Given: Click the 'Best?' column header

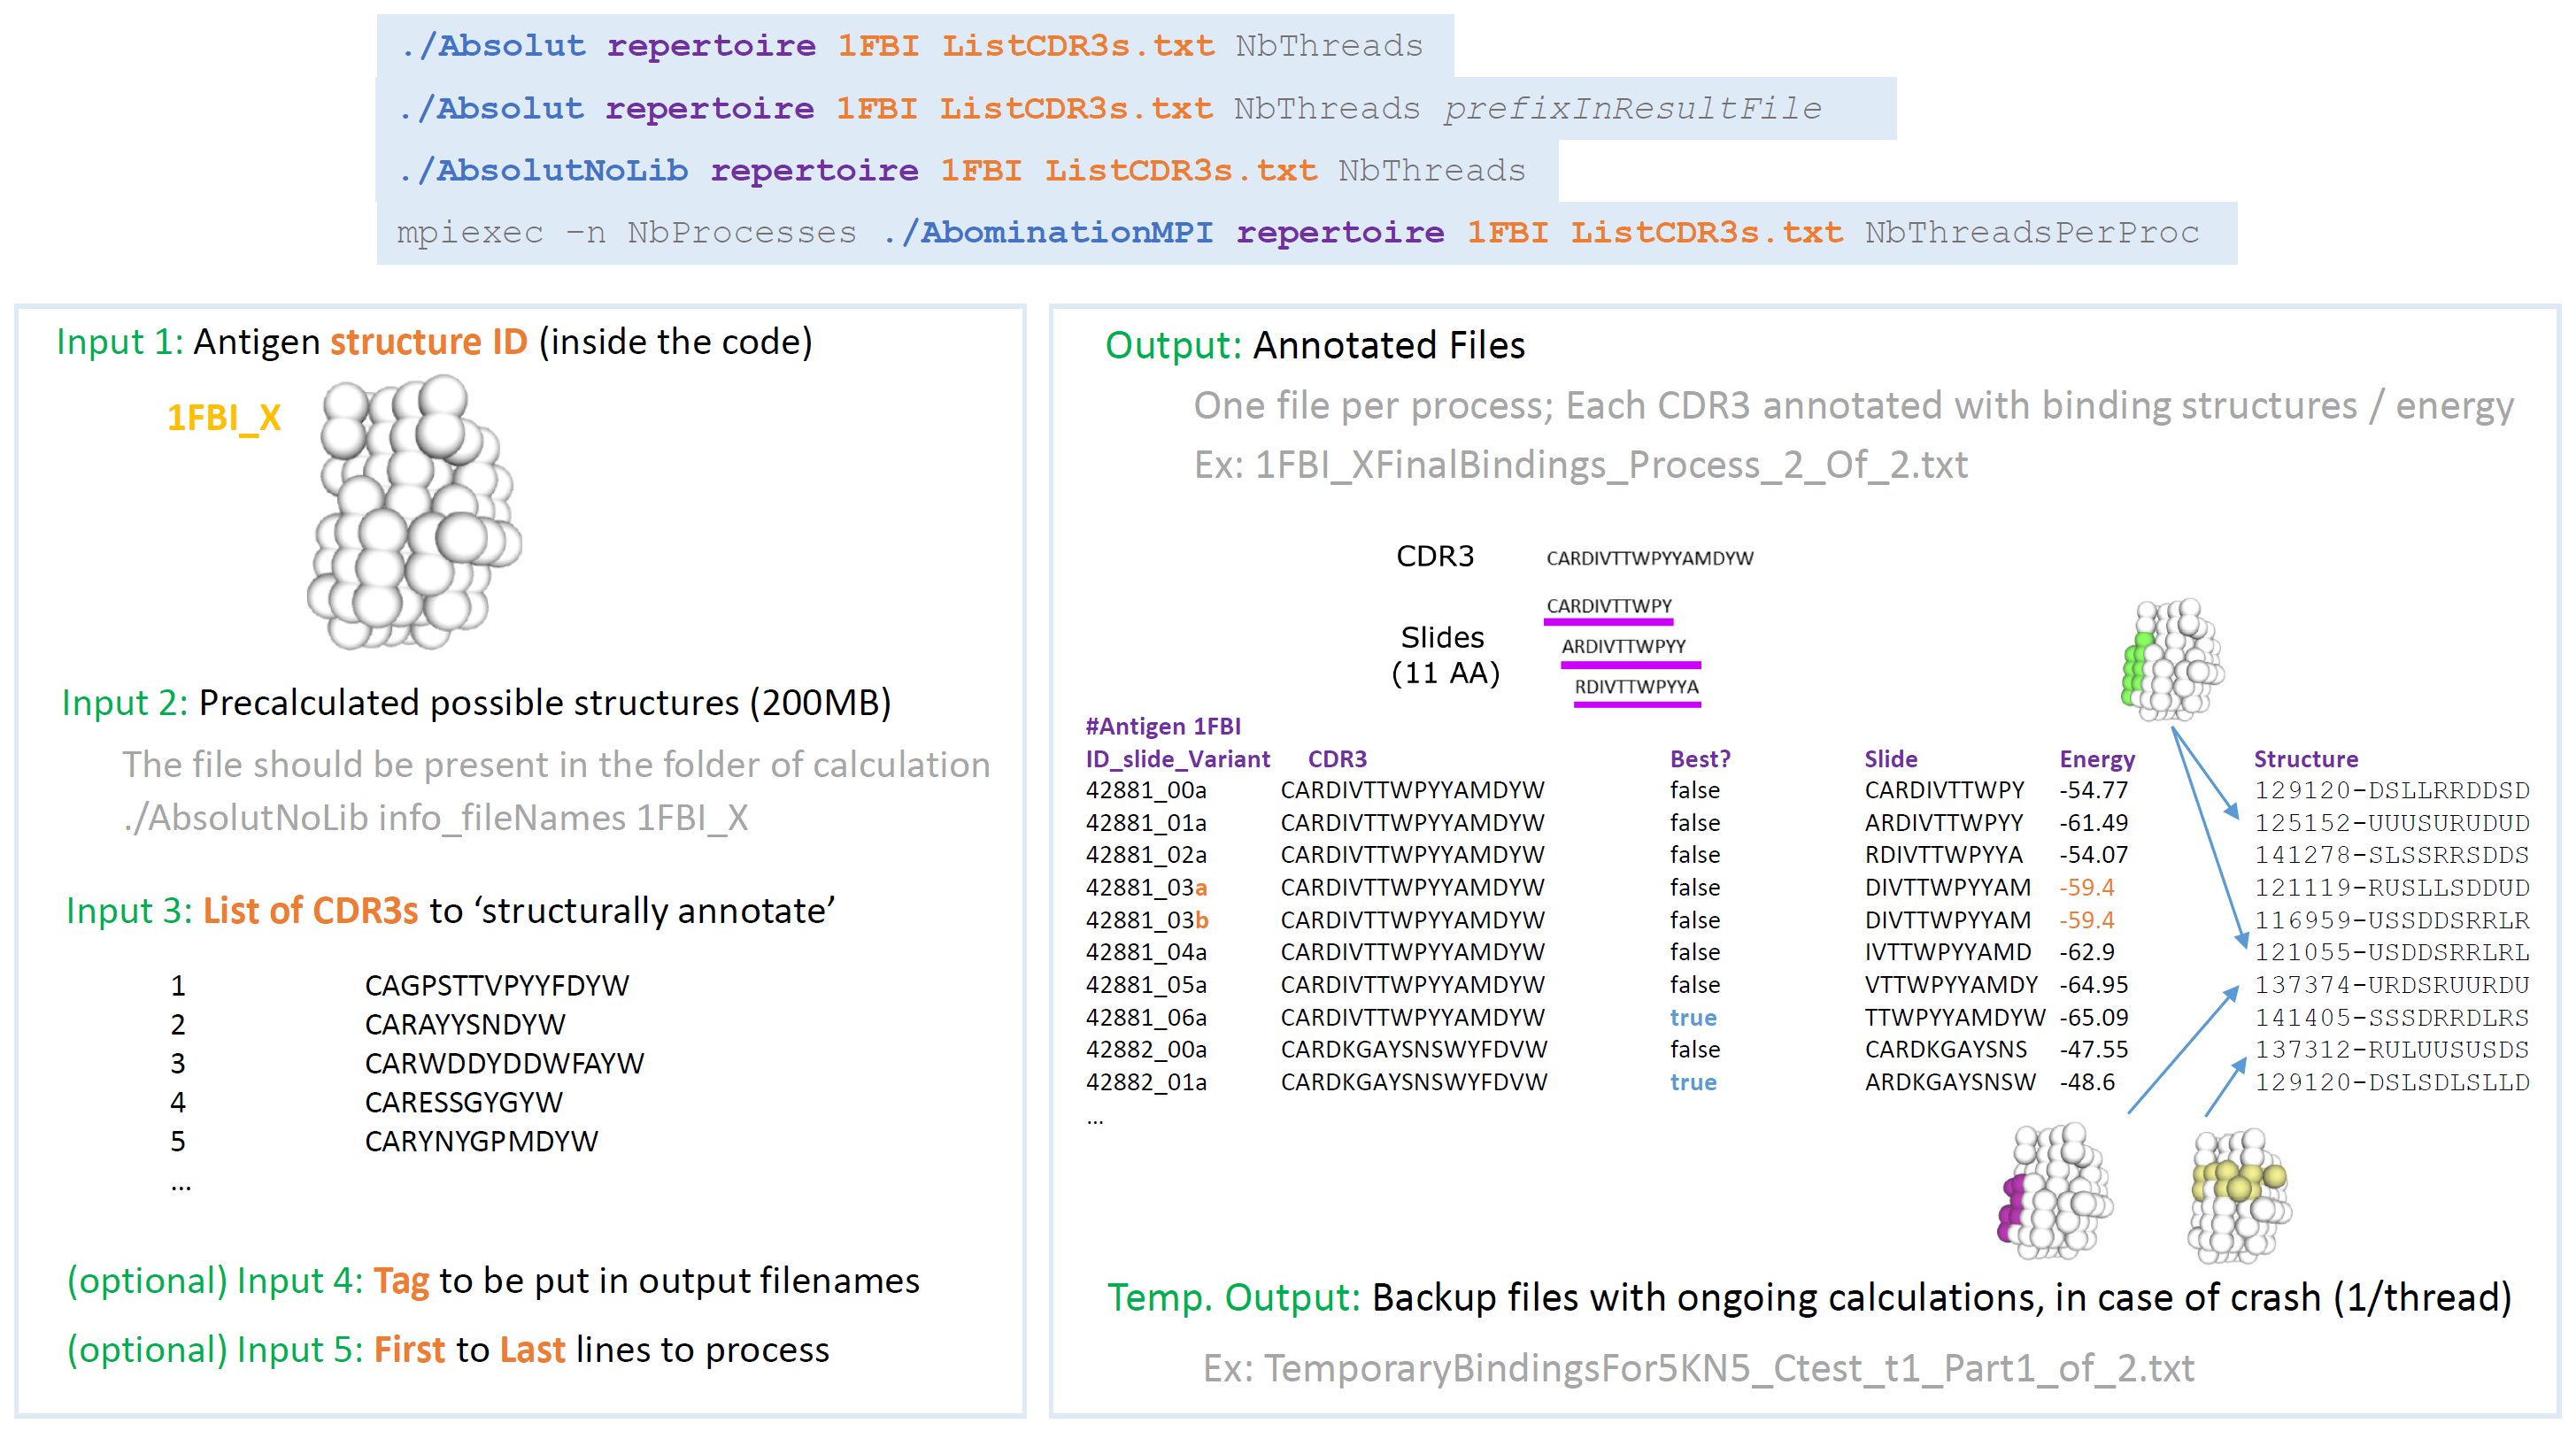Looking at the screenshot, I should click(x=1700, y=759).
